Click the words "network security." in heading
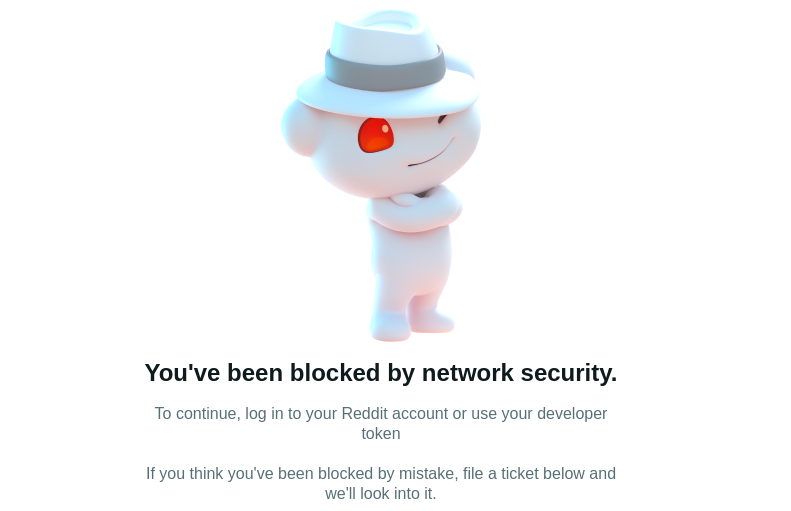This screenshot has width=791, height=511. coord(519,373)
